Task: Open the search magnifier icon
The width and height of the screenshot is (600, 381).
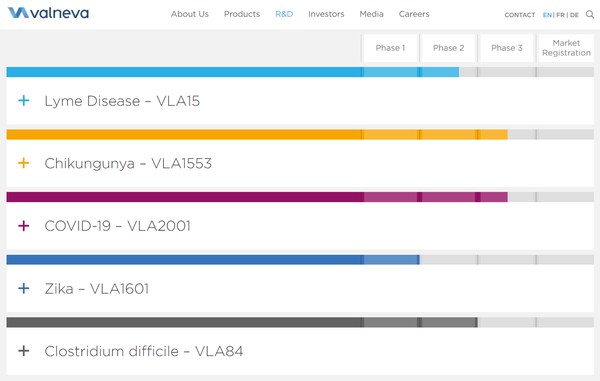Action: click(x=590, y=15)
